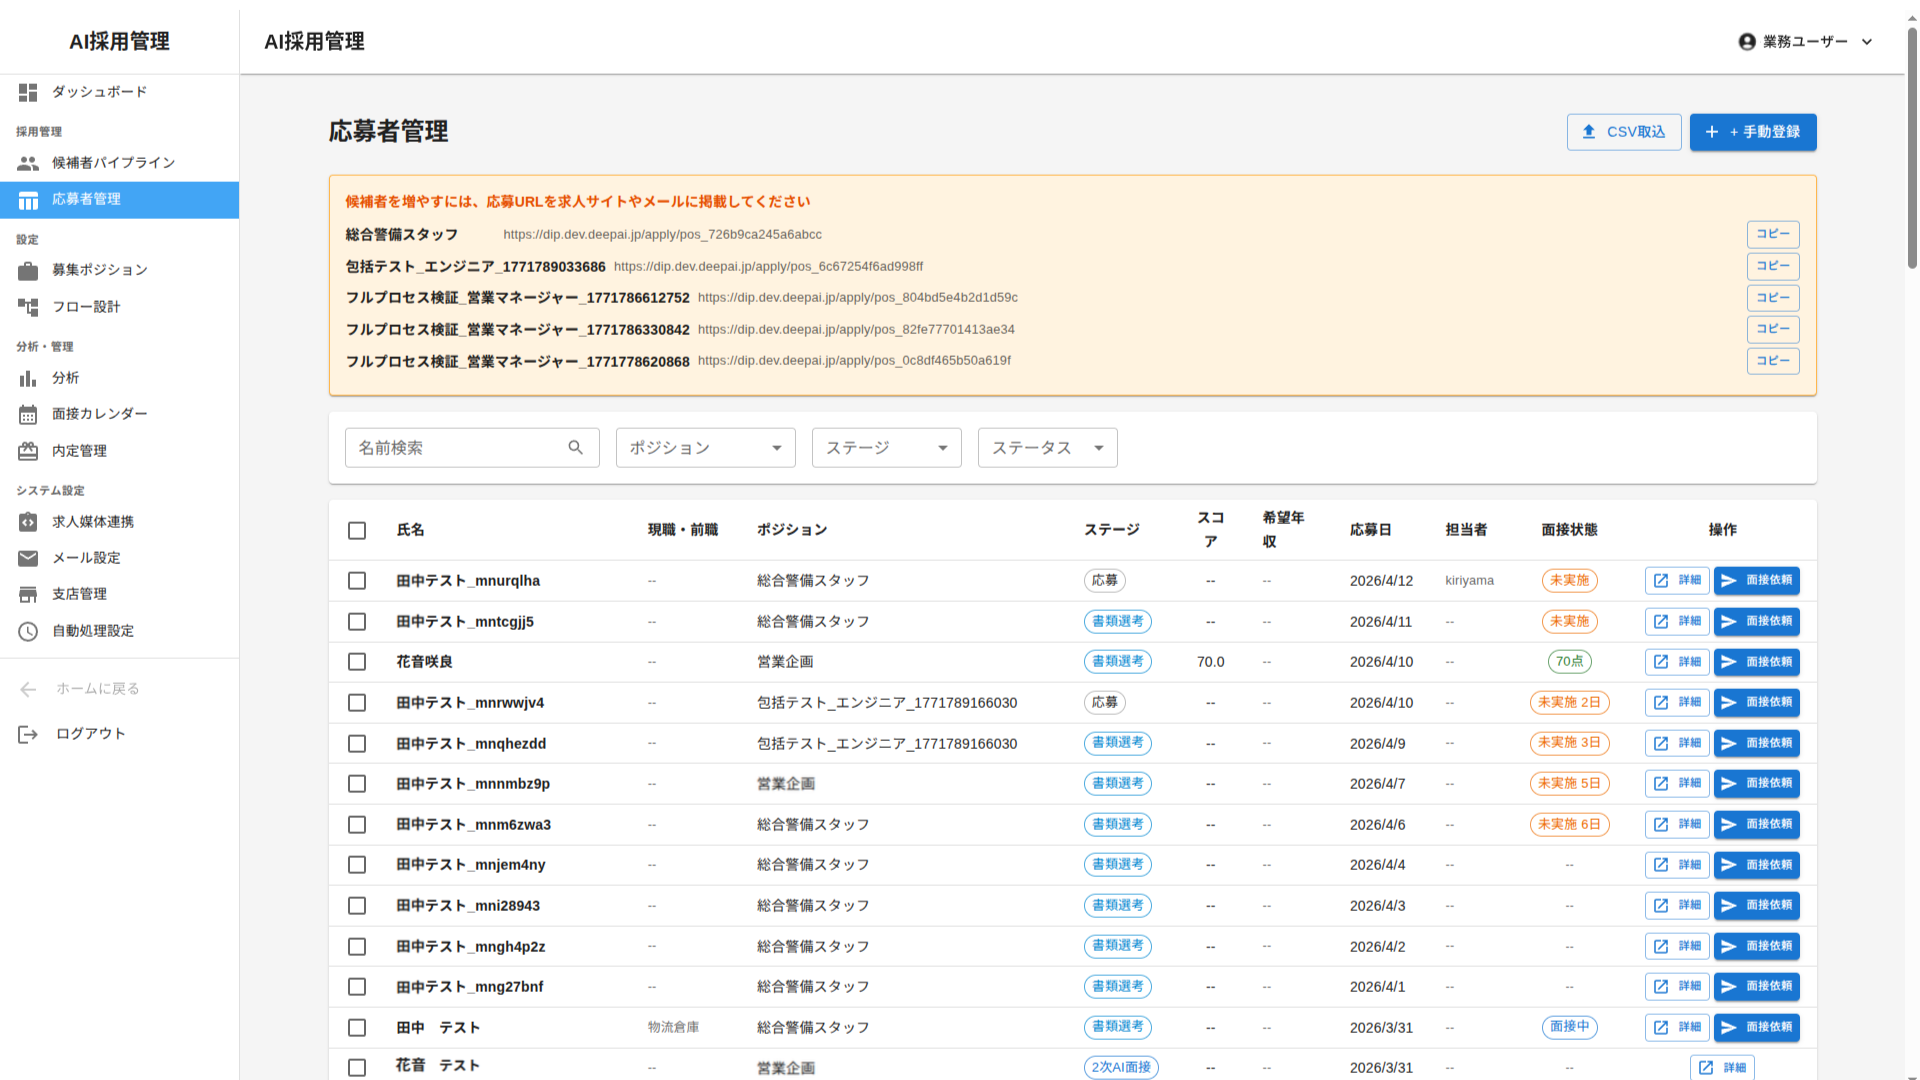Check the select-all checkbox in the table header
Screen dimensions: 1920x1080
pyautogui.click(x=357, y=531)
